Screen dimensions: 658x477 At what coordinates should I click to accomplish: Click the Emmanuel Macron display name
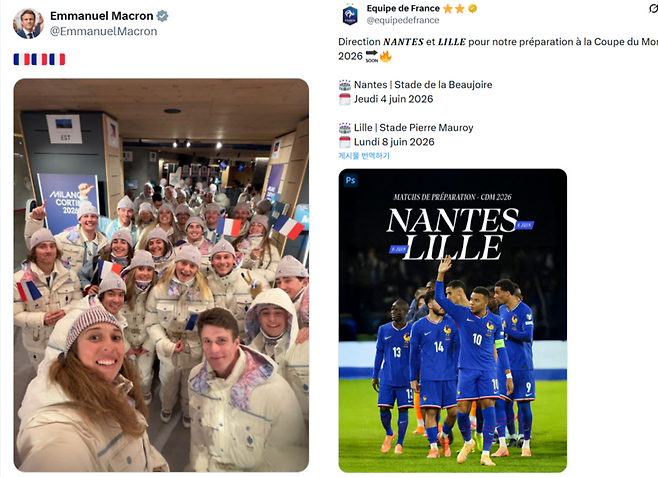(x=102, y=16)
